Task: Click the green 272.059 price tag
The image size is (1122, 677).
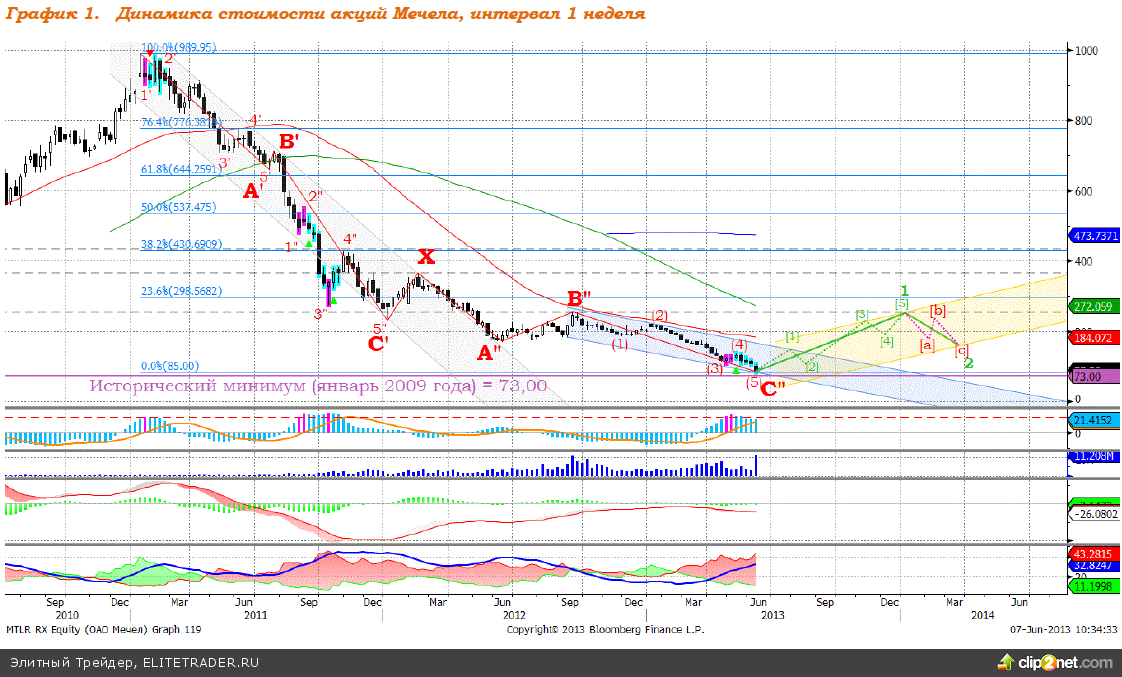Action: point(1093,306)
